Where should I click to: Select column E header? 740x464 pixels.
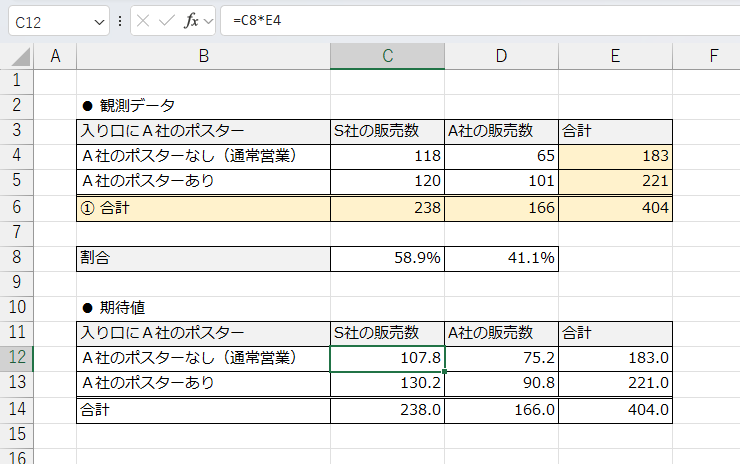tap(615, 56)
